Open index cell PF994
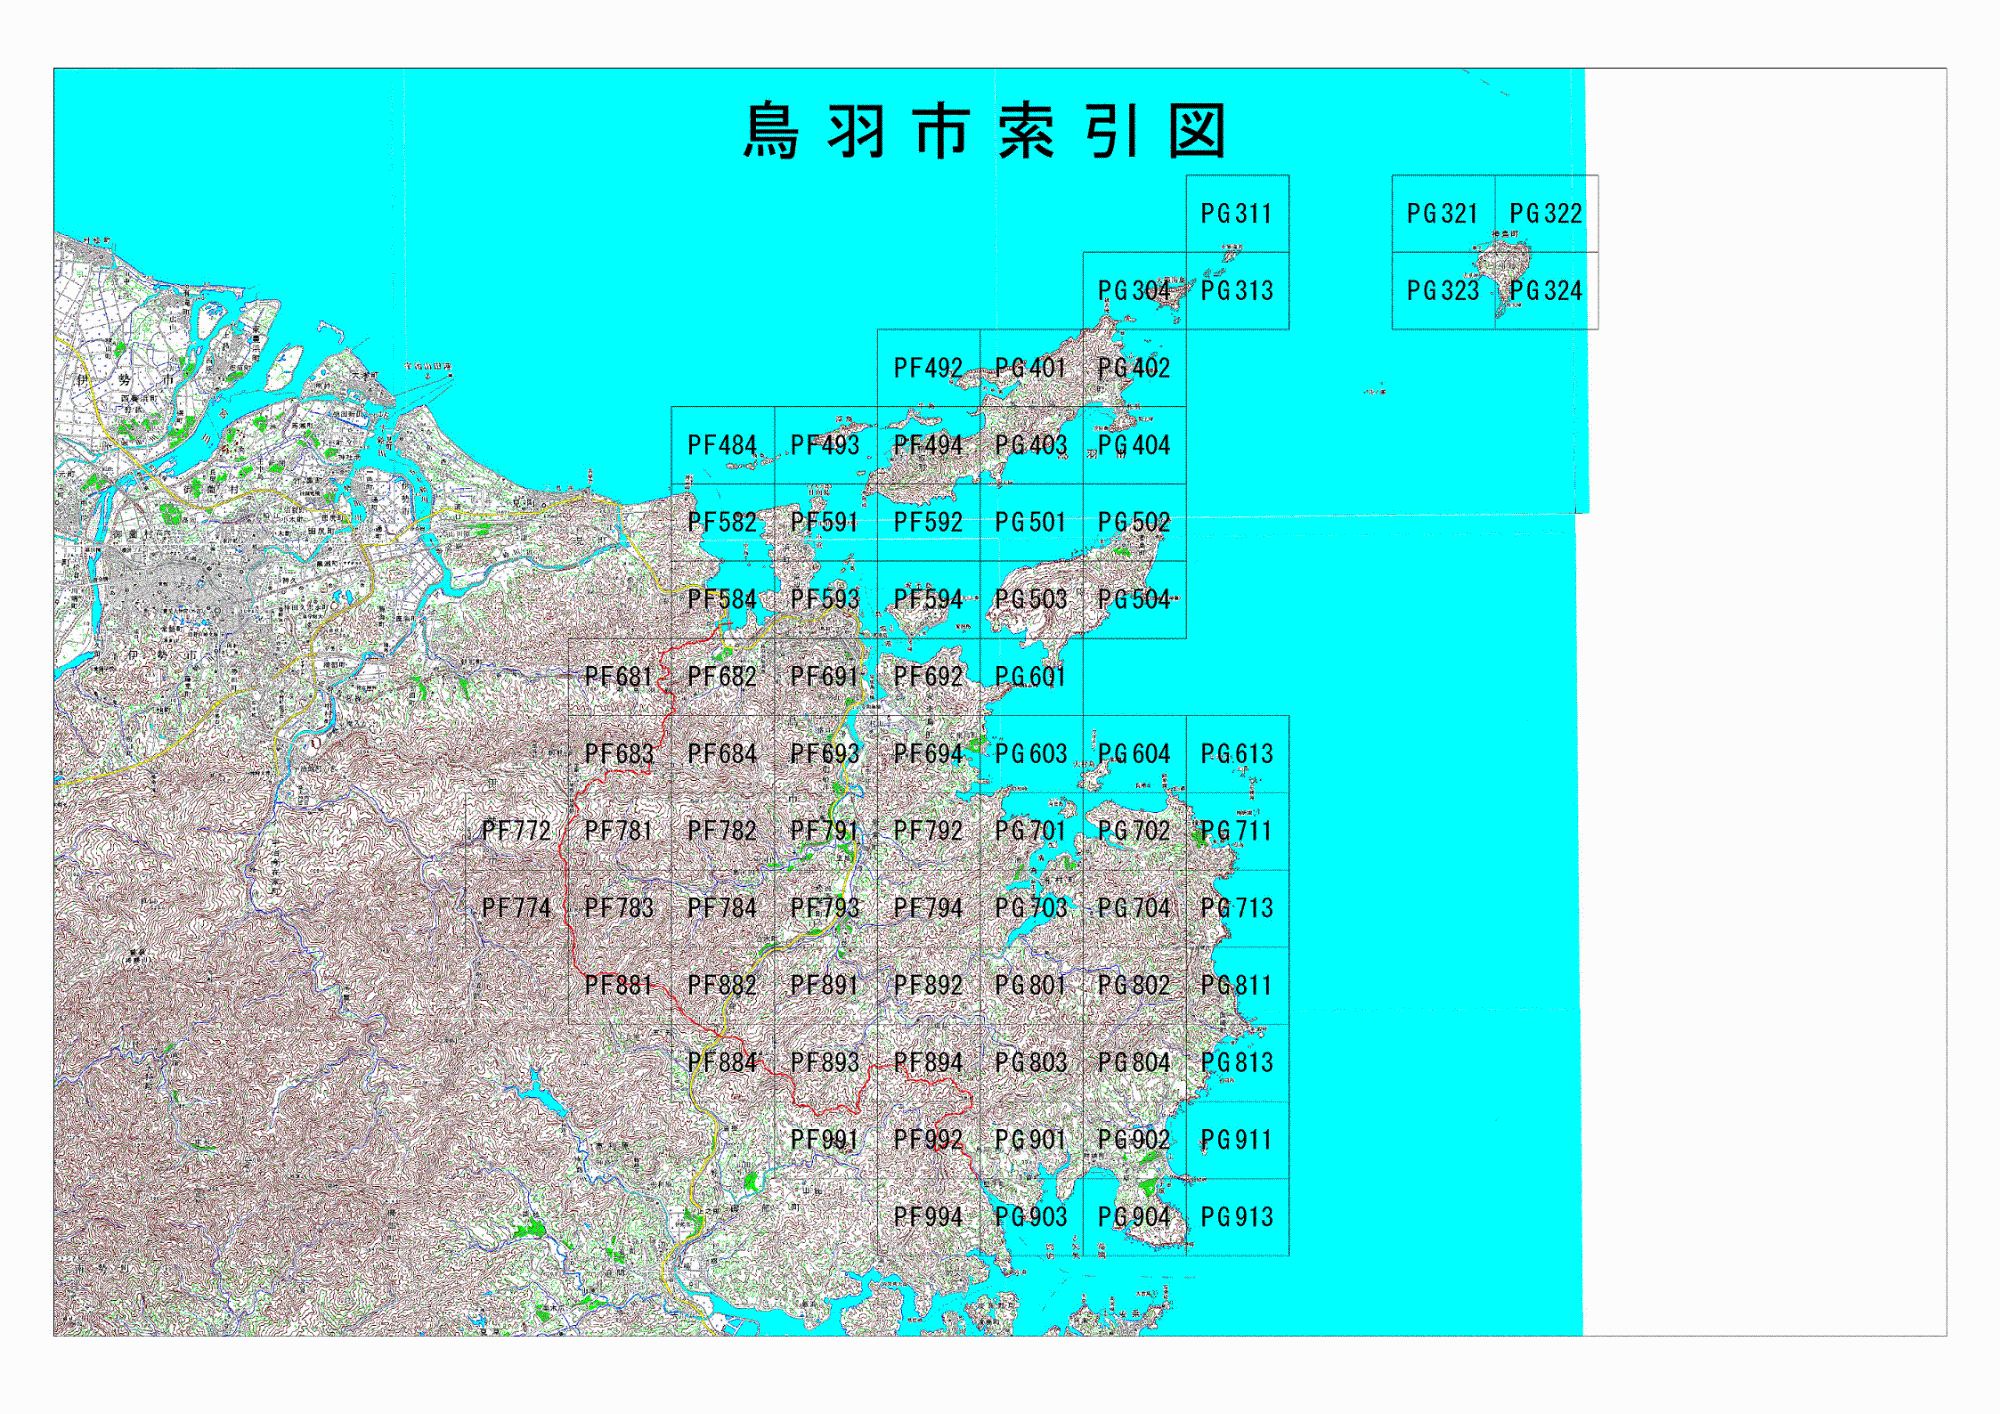Viewport: 2000px width, 1414px height. click(x=928, y=1217)
